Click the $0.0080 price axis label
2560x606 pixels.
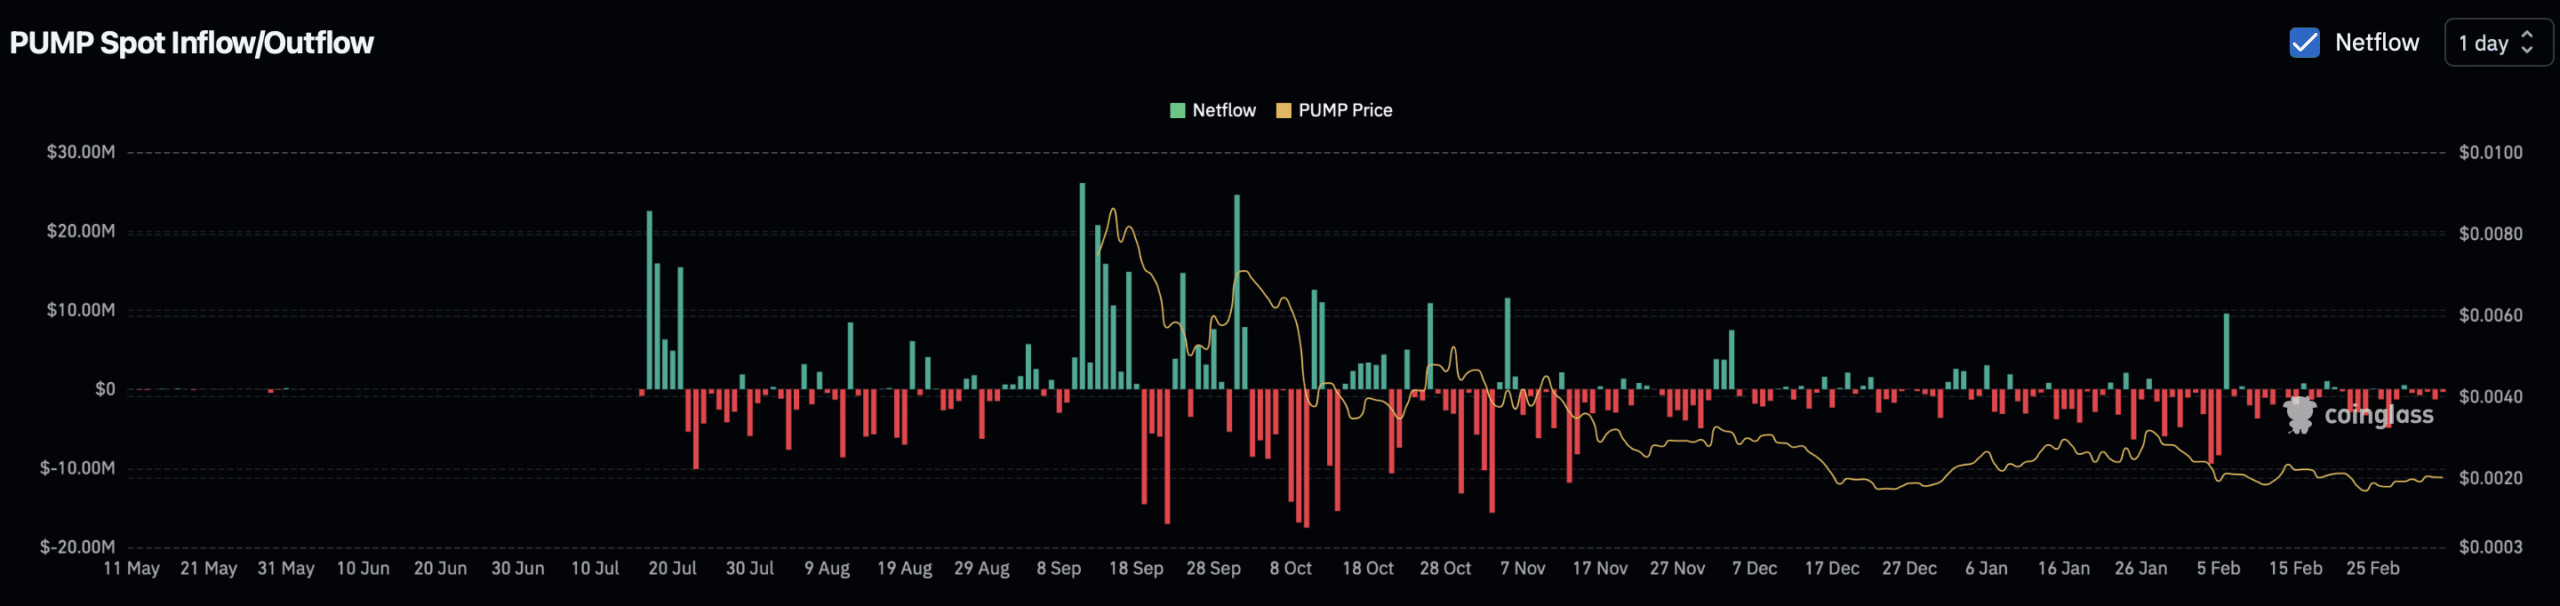2491,234
